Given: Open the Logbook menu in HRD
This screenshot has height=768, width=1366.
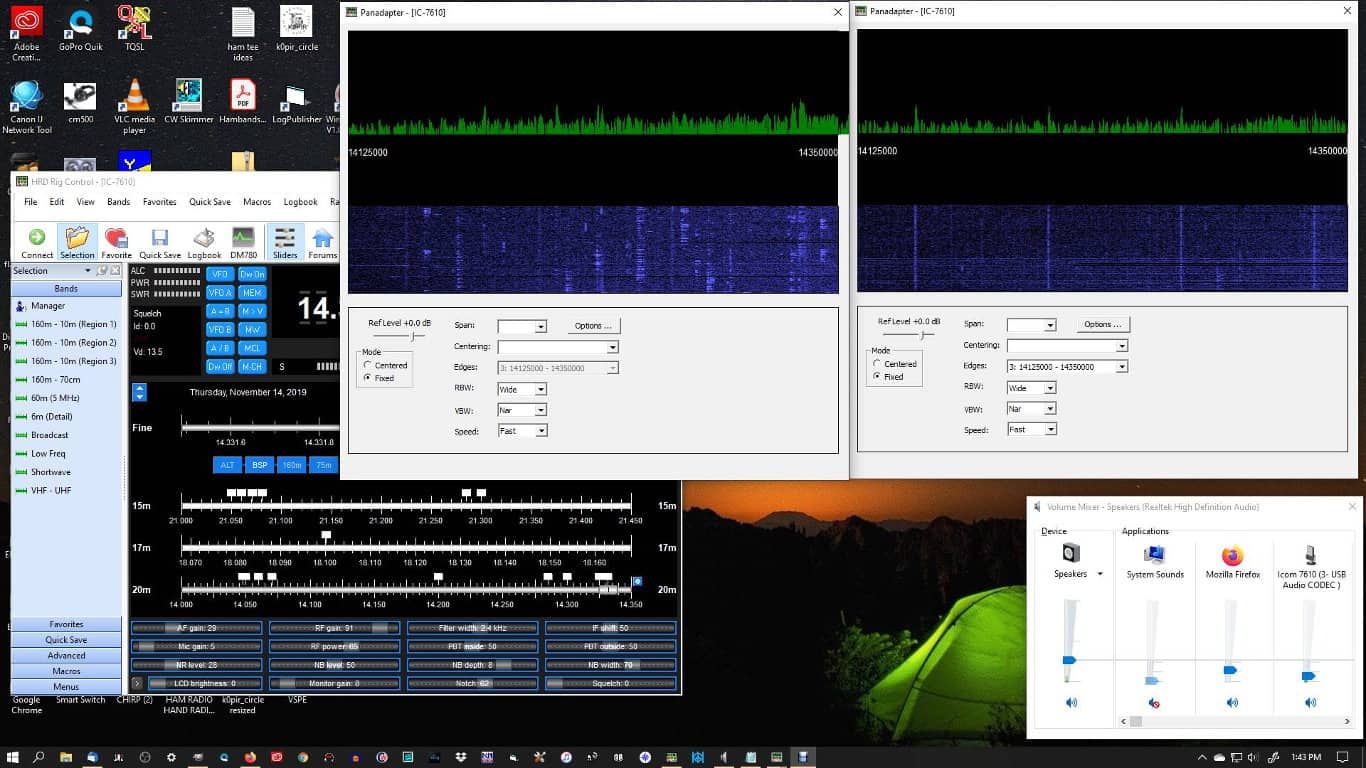Looking at the screenshot, I should (x=300, y=202).
